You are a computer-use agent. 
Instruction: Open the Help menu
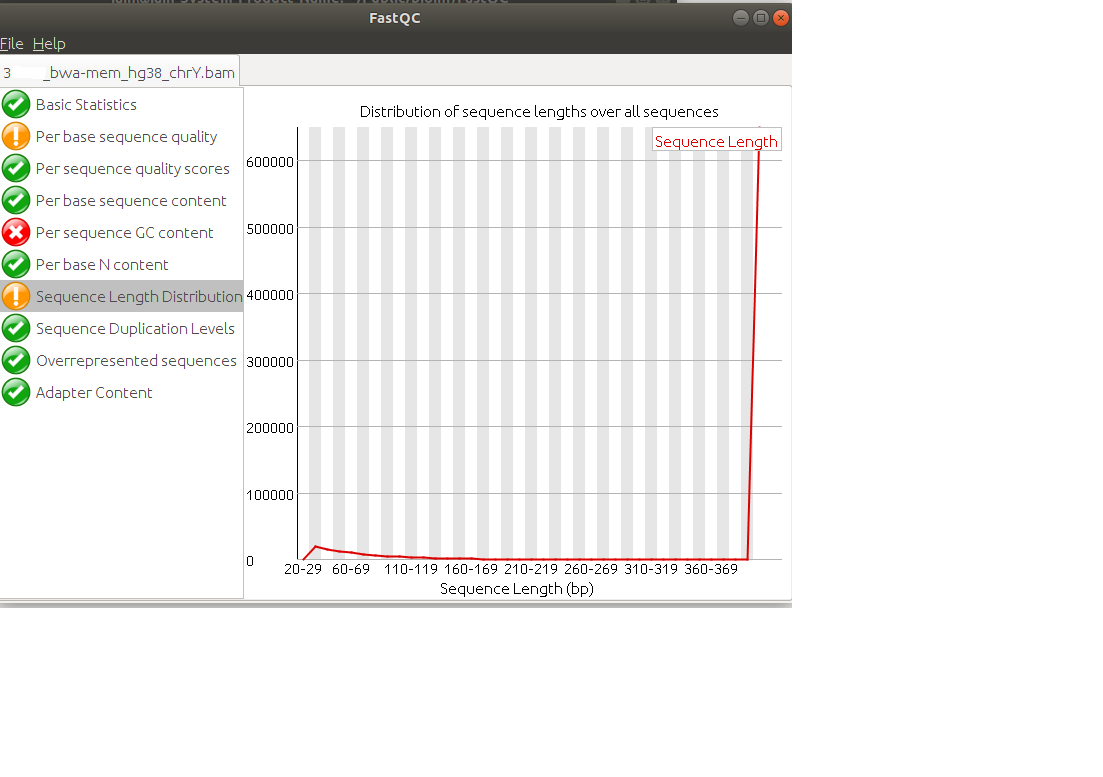coord(49,44)
